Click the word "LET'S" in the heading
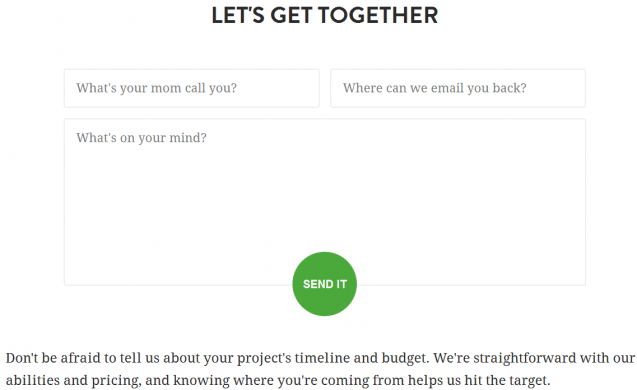Image resolution: width=637 pixels, height=390 pixels. 238,15
